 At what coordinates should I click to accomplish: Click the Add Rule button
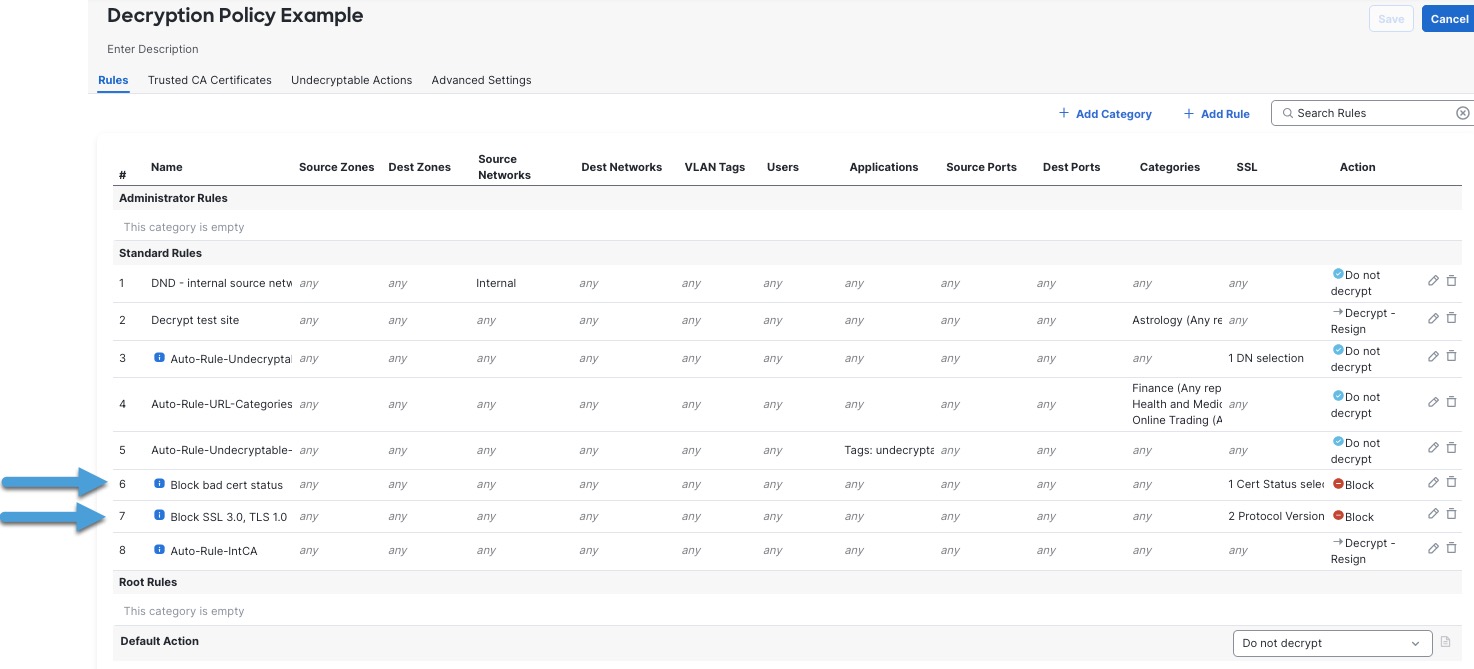pyautogui.click(x=1216, y=114)
